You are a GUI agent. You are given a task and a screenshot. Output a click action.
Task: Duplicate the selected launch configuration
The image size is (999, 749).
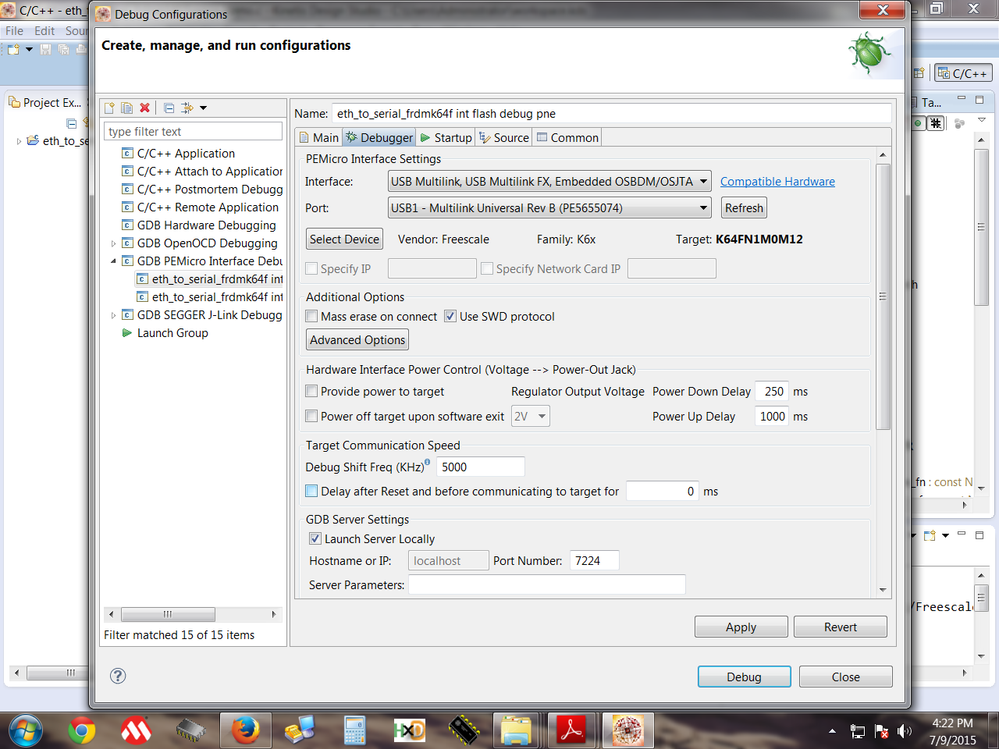coord(127,108)
